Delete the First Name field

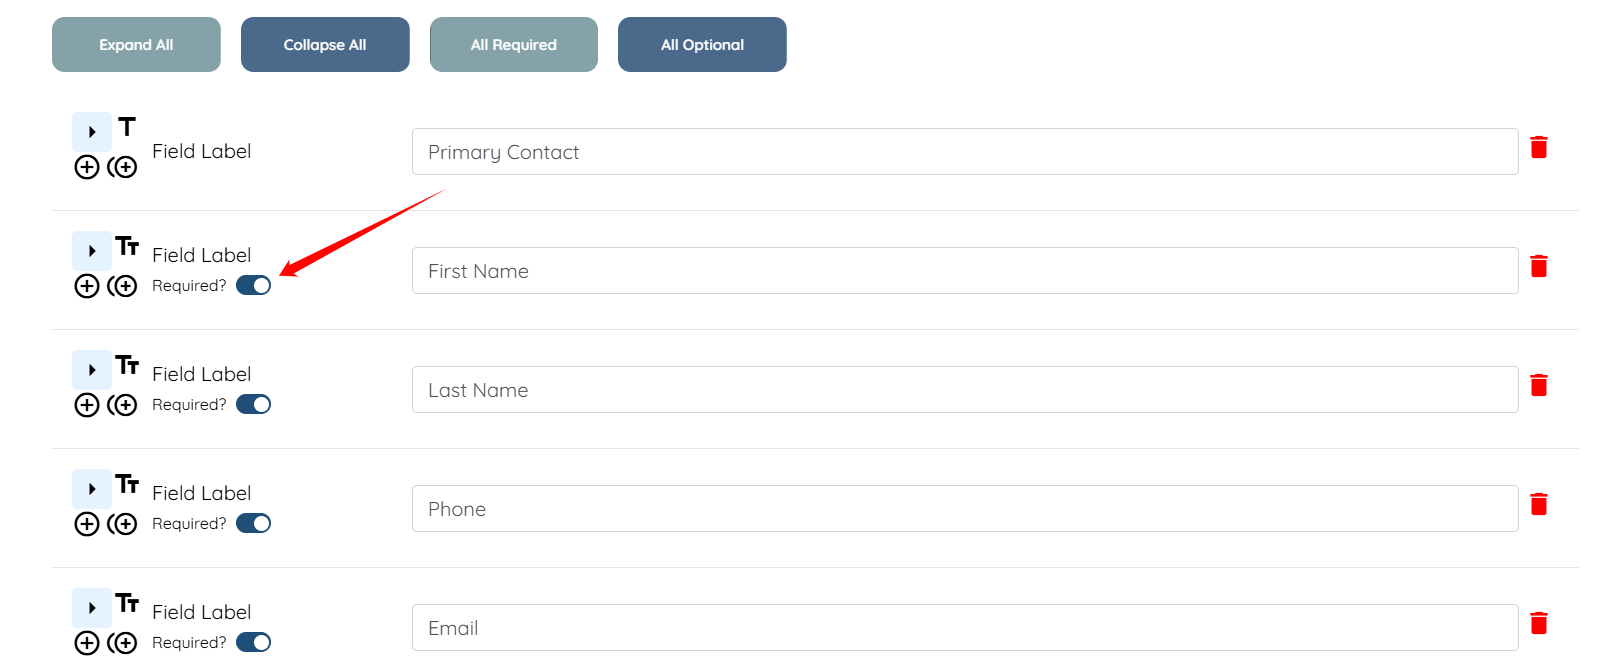coord(1539,267)
